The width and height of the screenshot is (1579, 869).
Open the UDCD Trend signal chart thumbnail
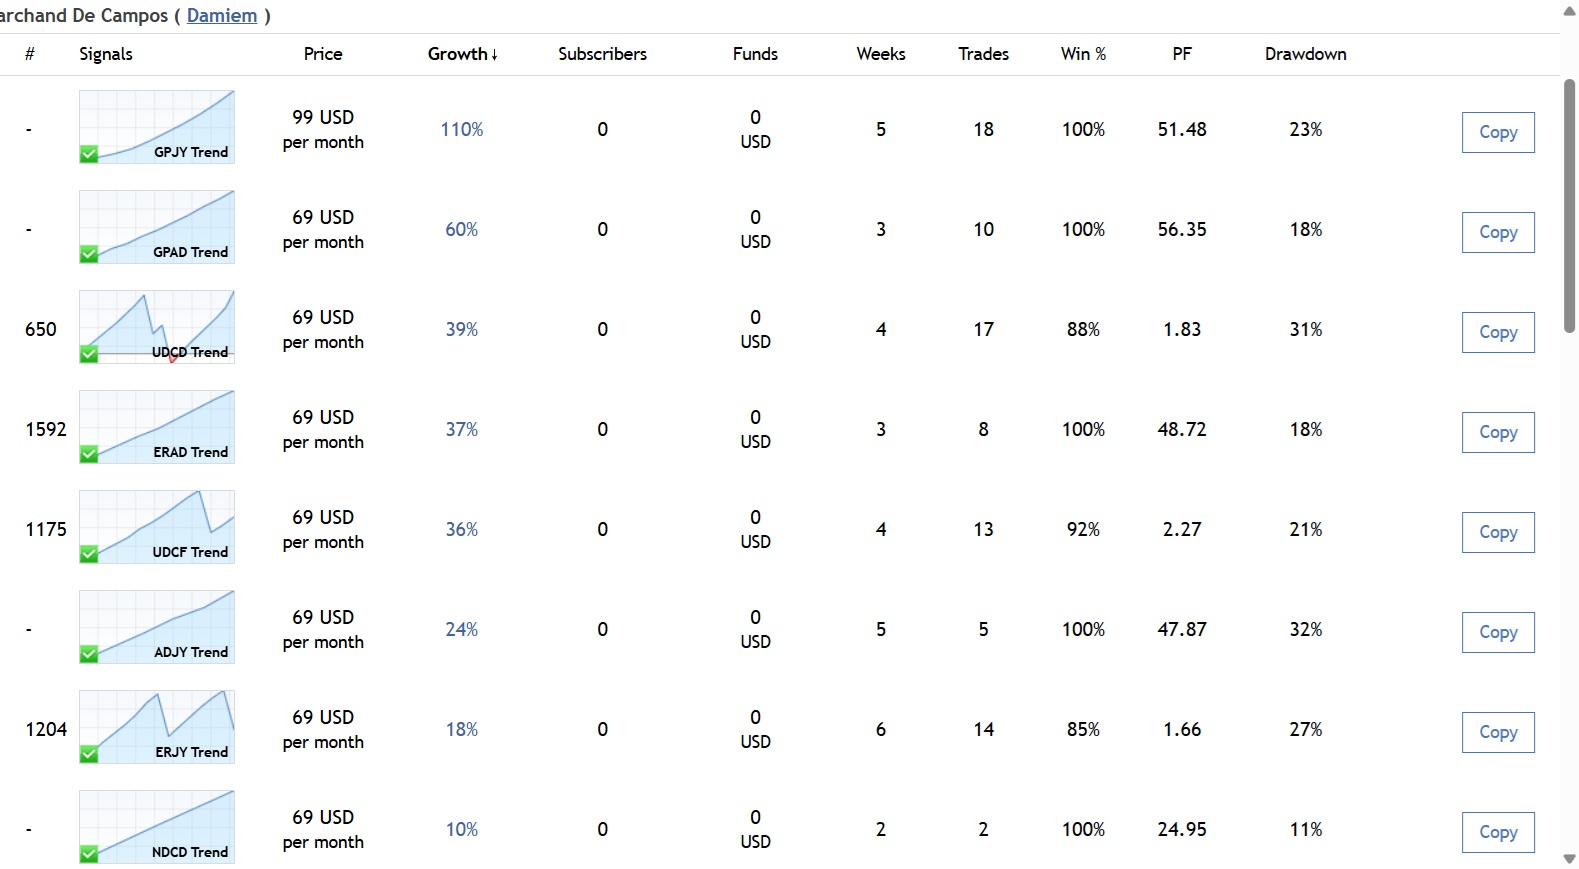[157, 326]
